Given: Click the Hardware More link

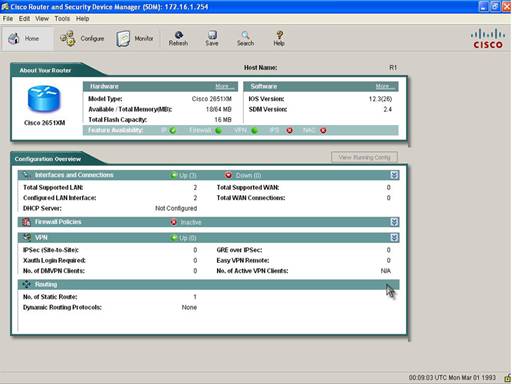Looking at the screenshot, I should pos(225,87).
